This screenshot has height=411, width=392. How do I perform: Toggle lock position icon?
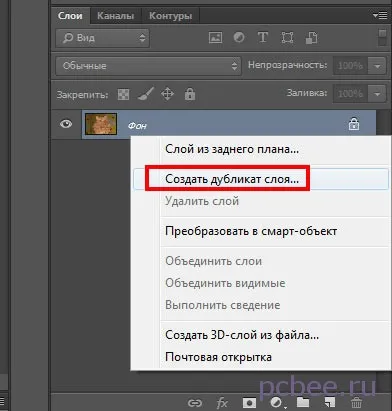click(x=167, y=94)
